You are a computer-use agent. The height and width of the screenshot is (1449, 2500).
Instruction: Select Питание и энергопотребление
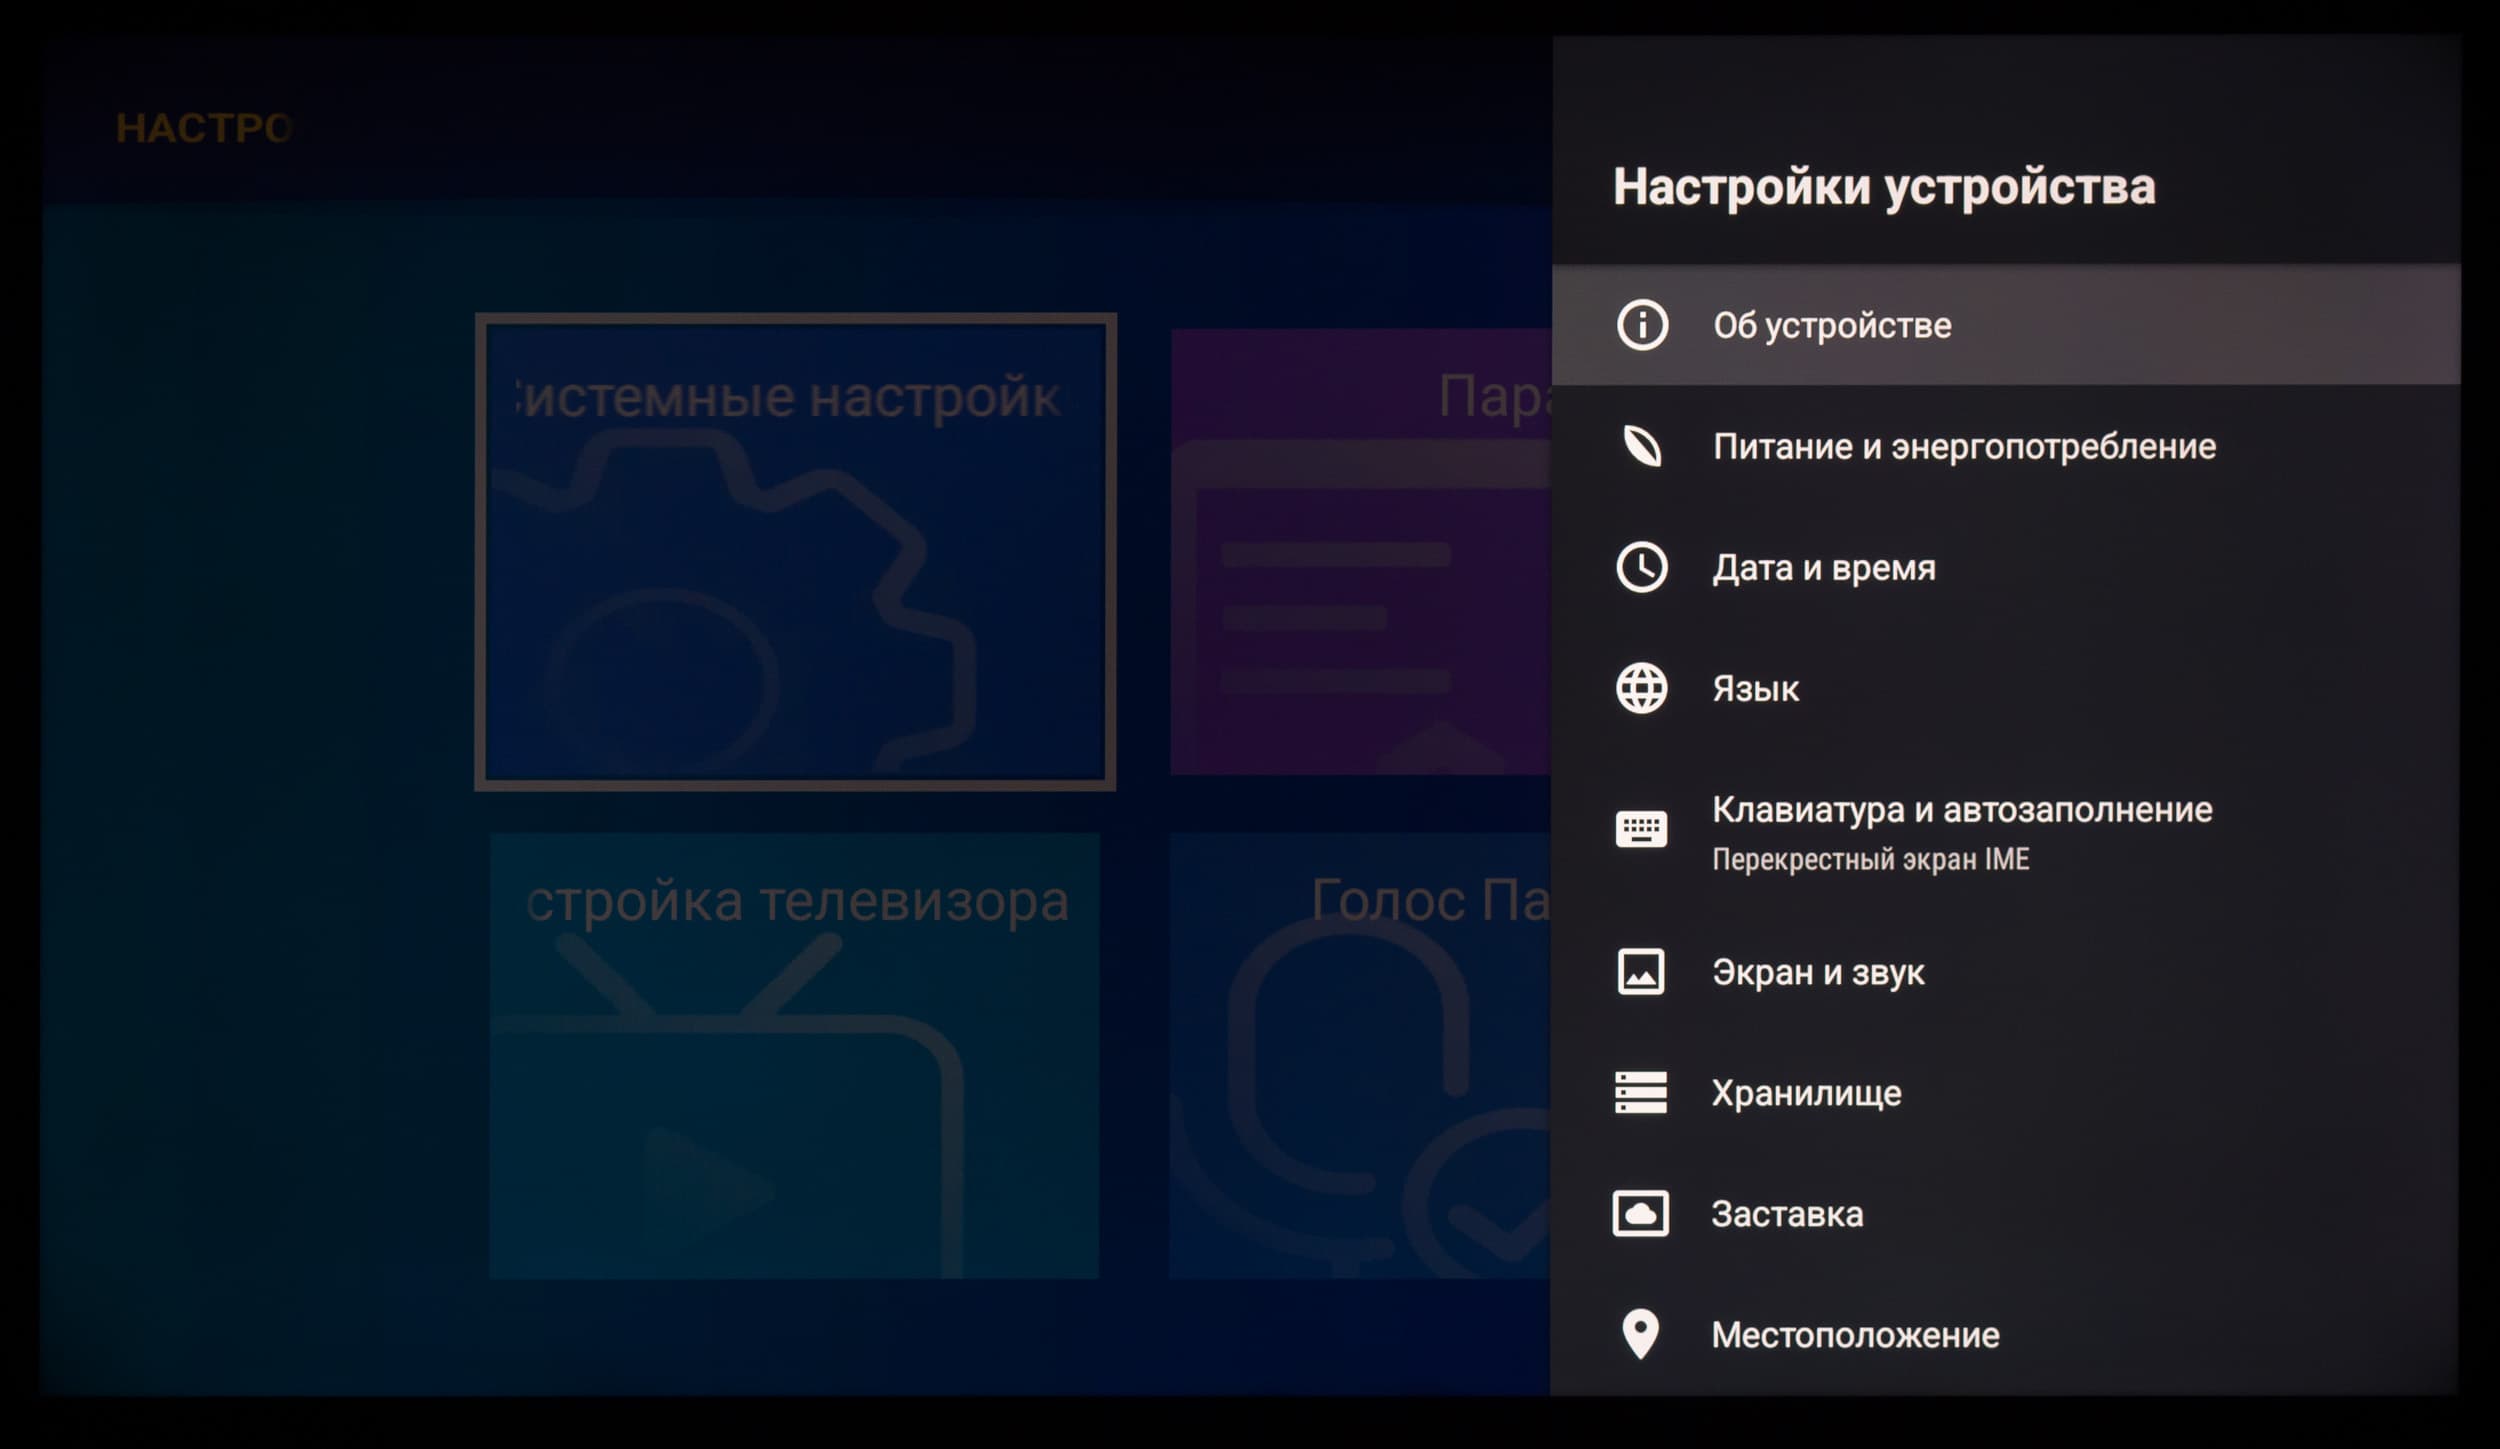(x=1964, y=446)
